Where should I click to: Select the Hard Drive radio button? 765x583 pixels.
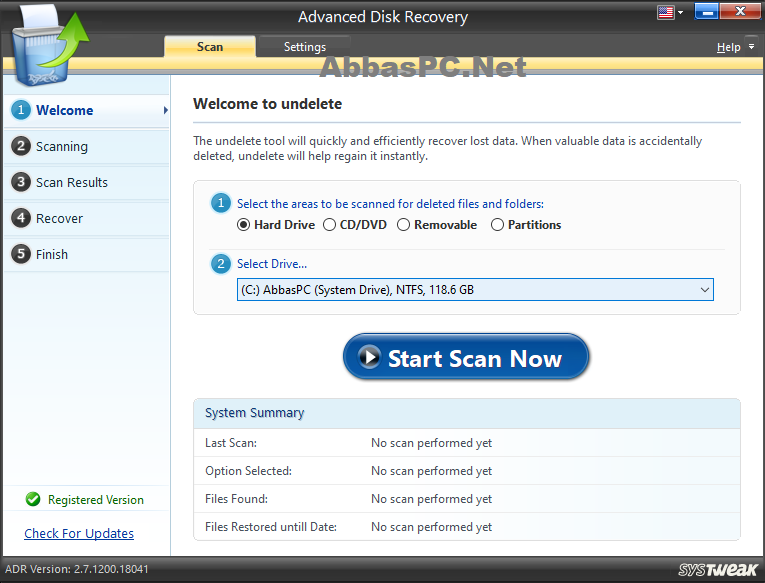click(243, 225)
